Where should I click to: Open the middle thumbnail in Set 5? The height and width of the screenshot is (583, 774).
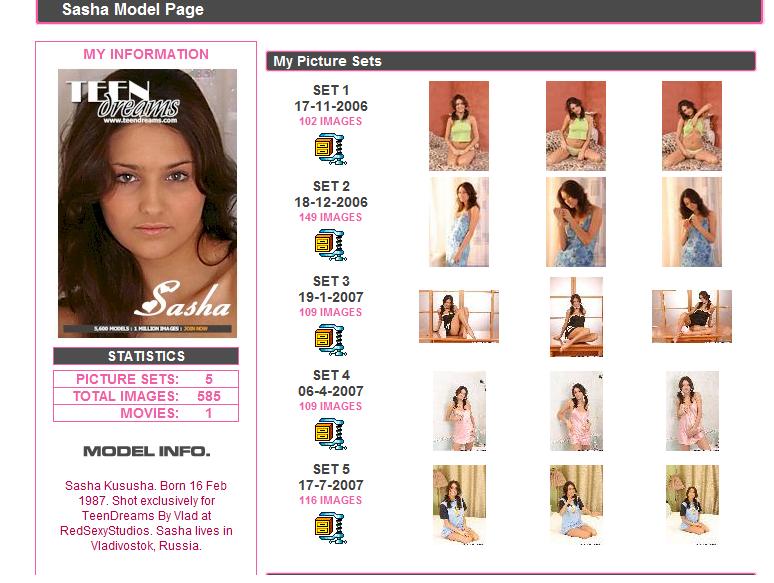pyautogui.click(x=575, y=505)
